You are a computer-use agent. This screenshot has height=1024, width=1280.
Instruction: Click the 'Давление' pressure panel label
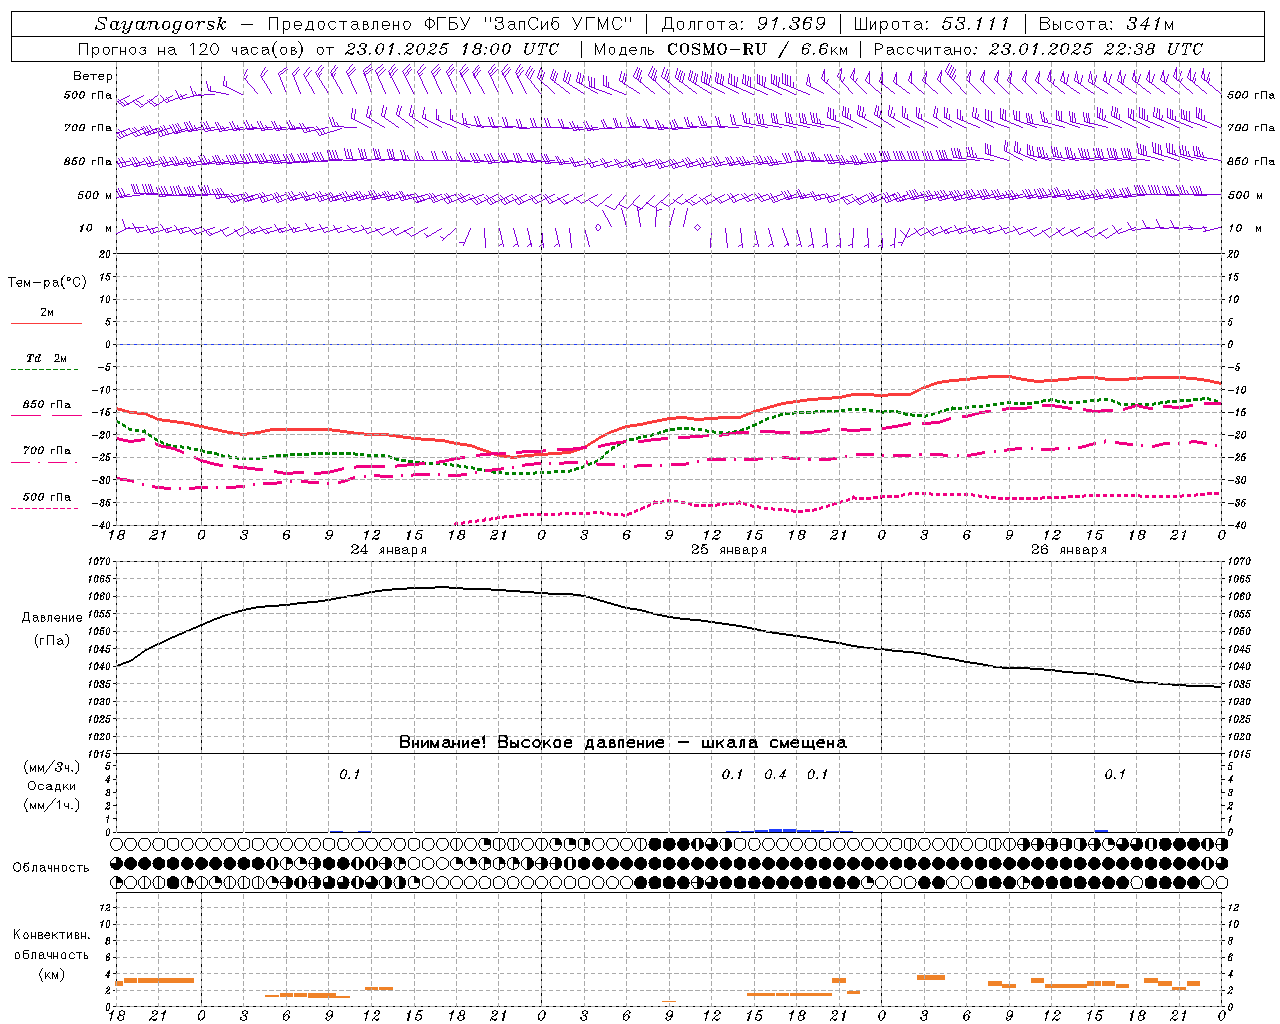(52, 618)
